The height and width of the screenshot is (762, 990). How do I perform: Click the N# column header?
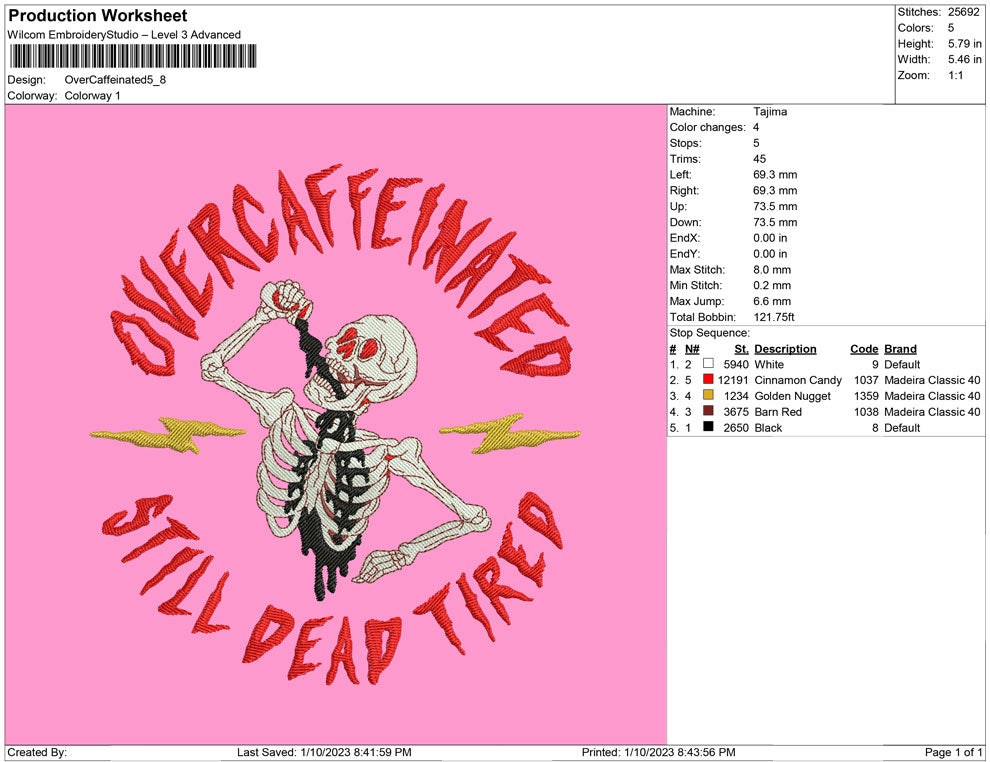point(692,348)
